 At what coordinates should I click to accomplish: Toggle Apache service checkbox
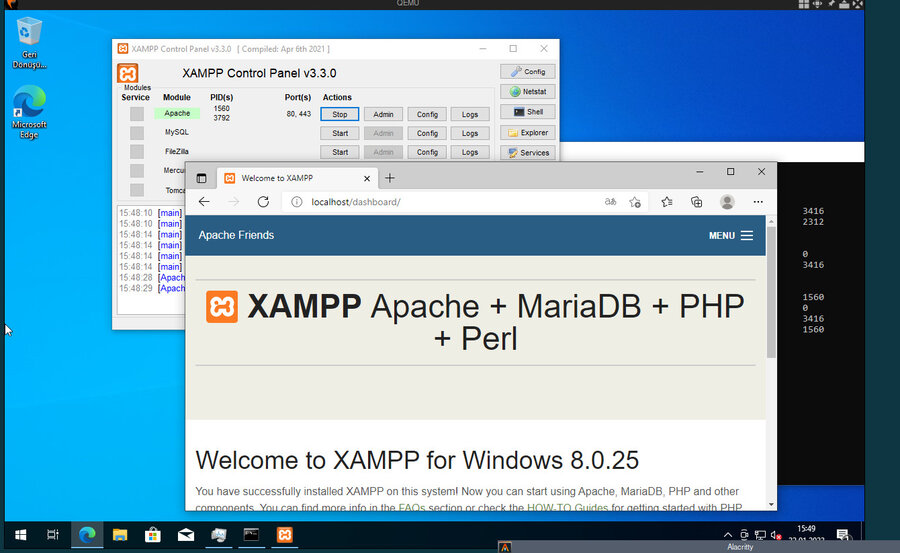point(137,114)
